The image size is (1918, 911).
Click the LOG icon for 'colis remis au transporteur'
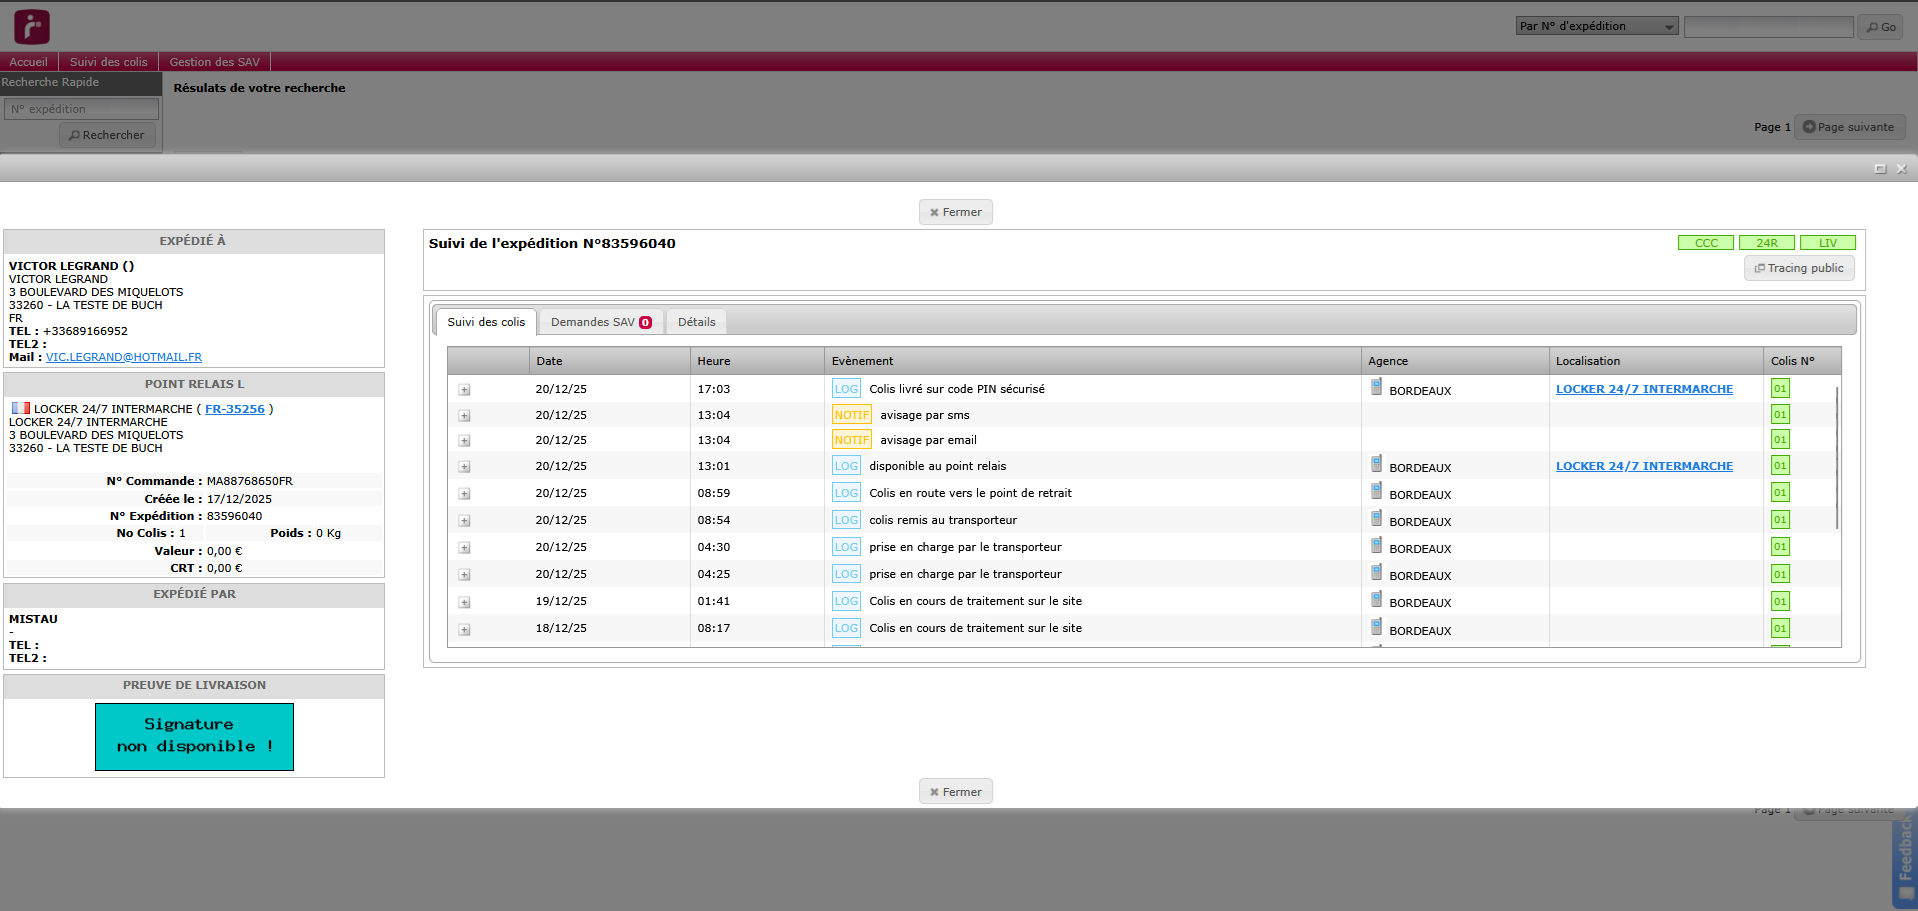click(846, 520)
